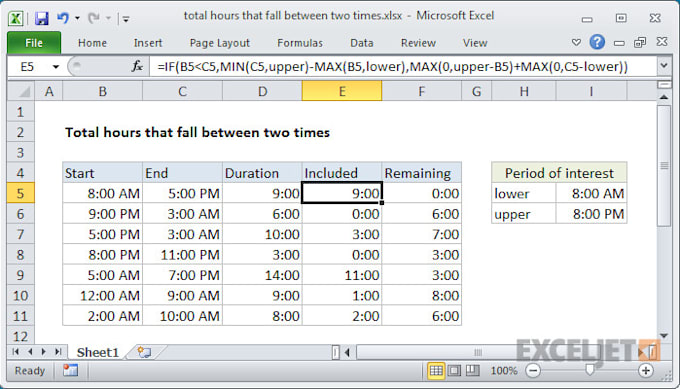Click the vertical split box above scrollbar
Image resolution: width=680 pixels, height=389 pixels.
coord(664,84)
